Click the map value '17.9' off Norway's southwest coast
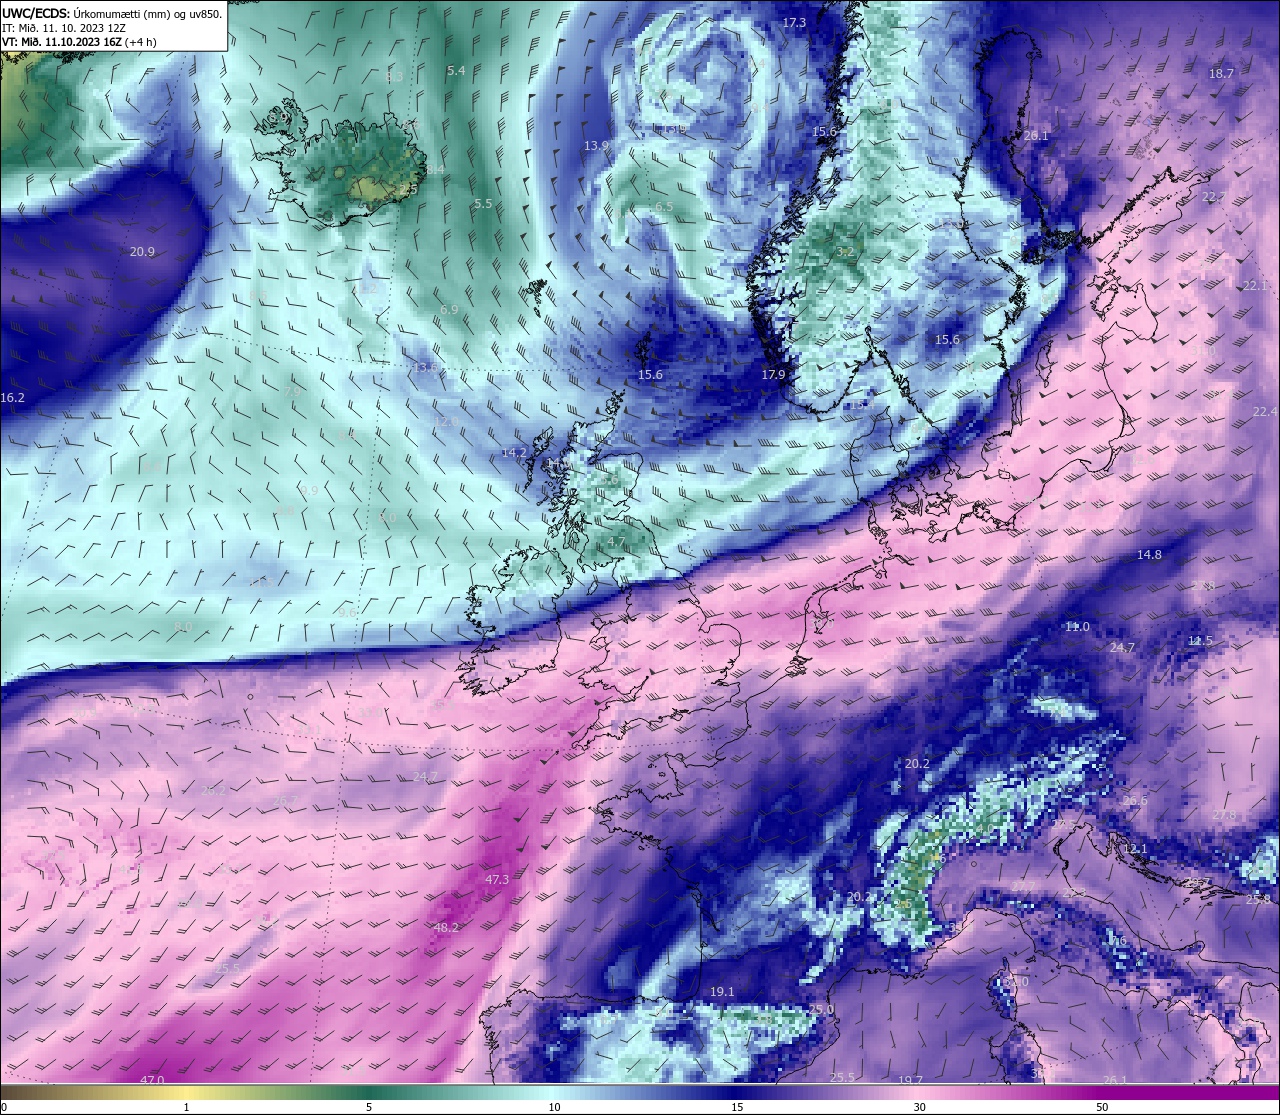This screenshot has width=1280, height=1115. tap(773, 374)
